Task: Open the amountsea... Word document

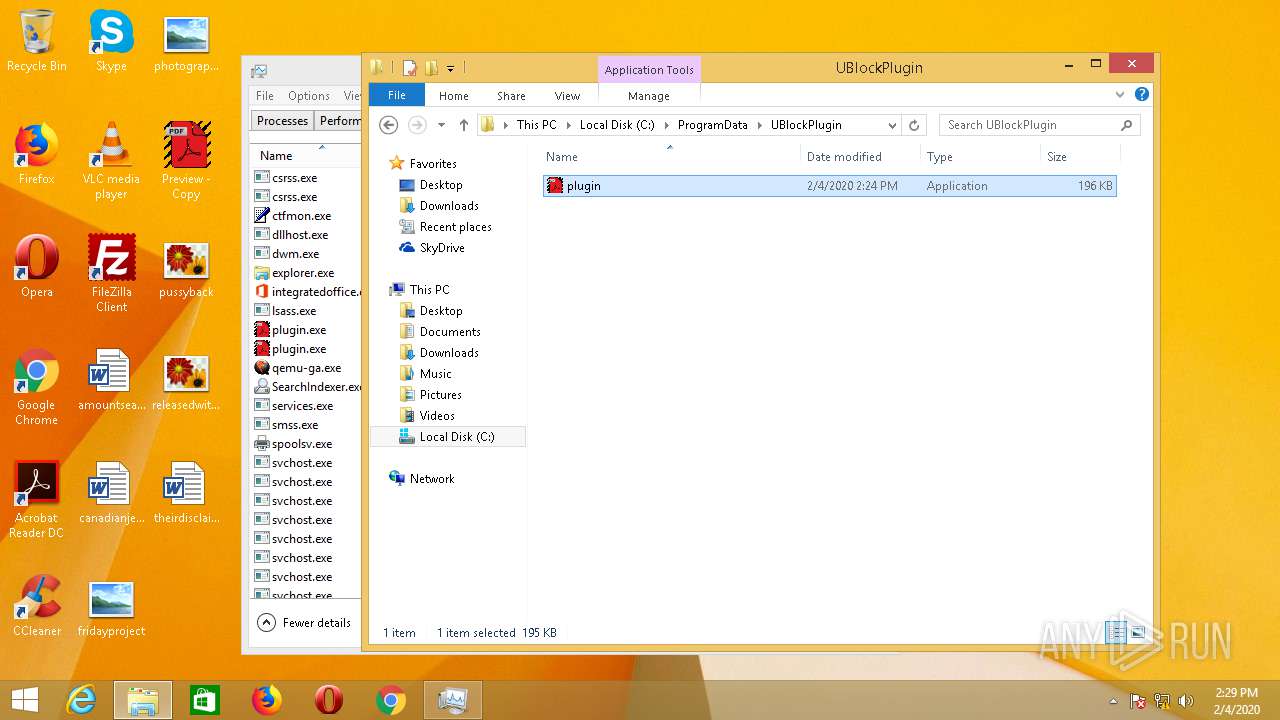Action: pos(111,379)
